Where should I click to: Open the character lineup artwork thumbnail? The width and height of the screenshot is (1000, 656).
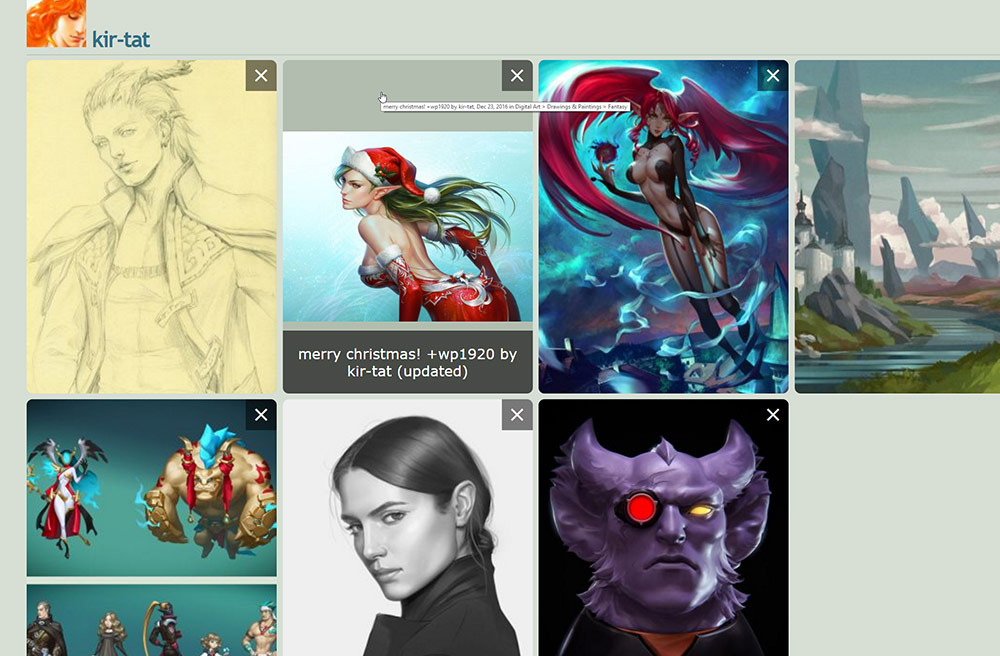point(152,620)
